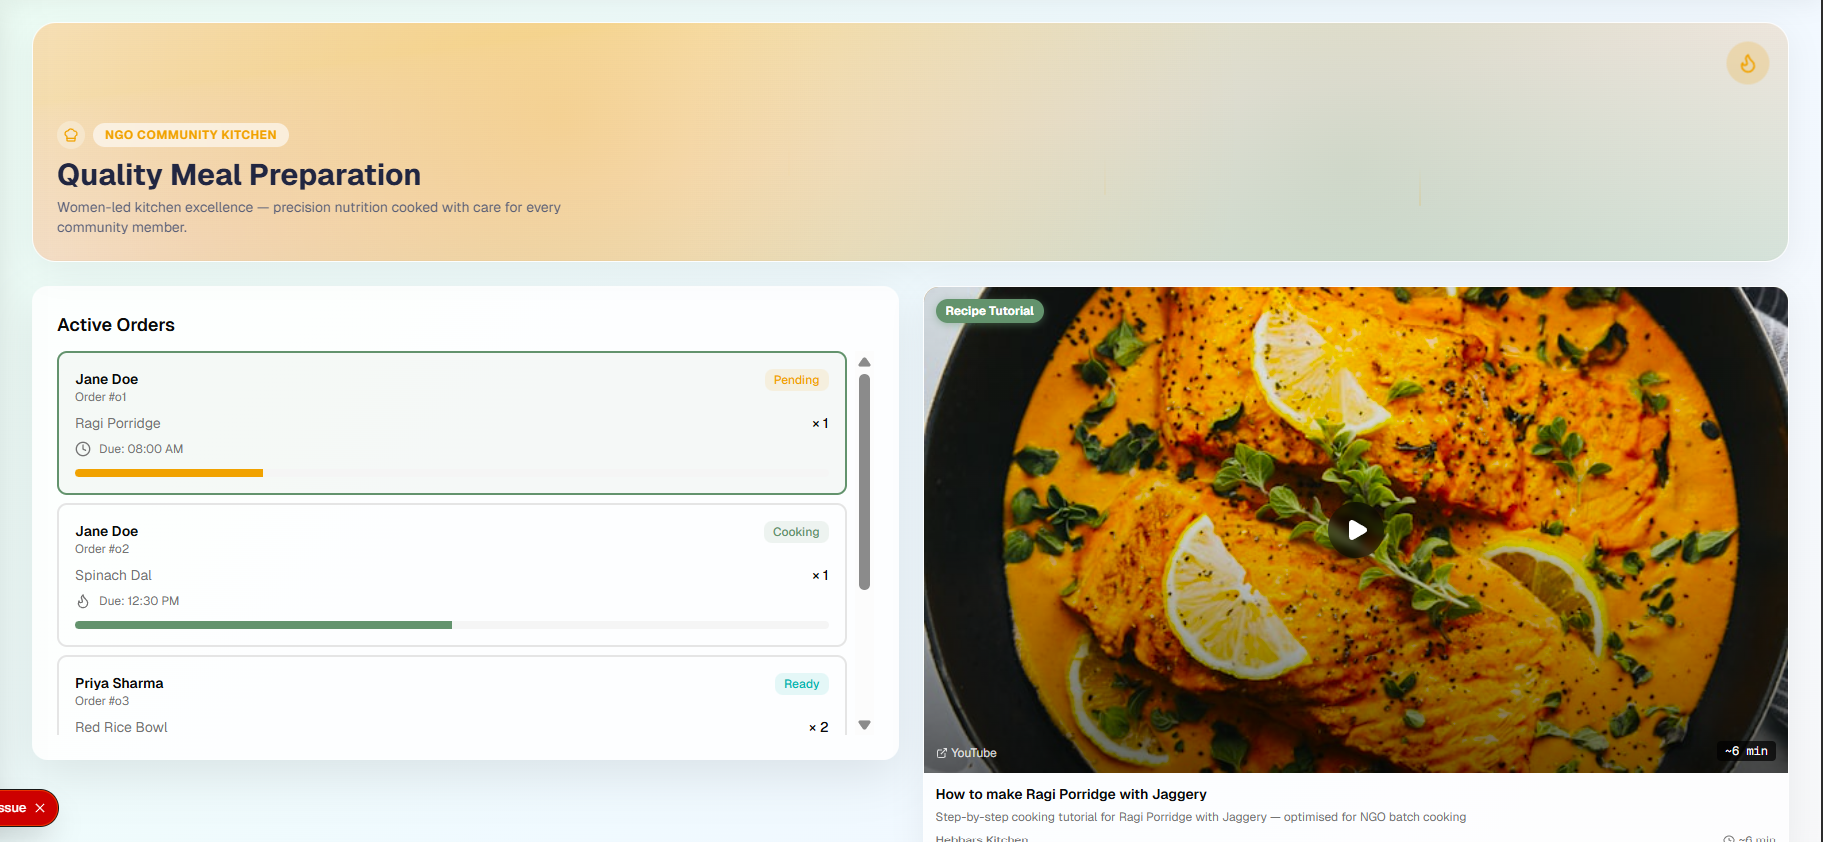1823x842 pixels.
Task: Click the green progress bar of Order #02
Action: pyautogui.click(x=263, y=625)
